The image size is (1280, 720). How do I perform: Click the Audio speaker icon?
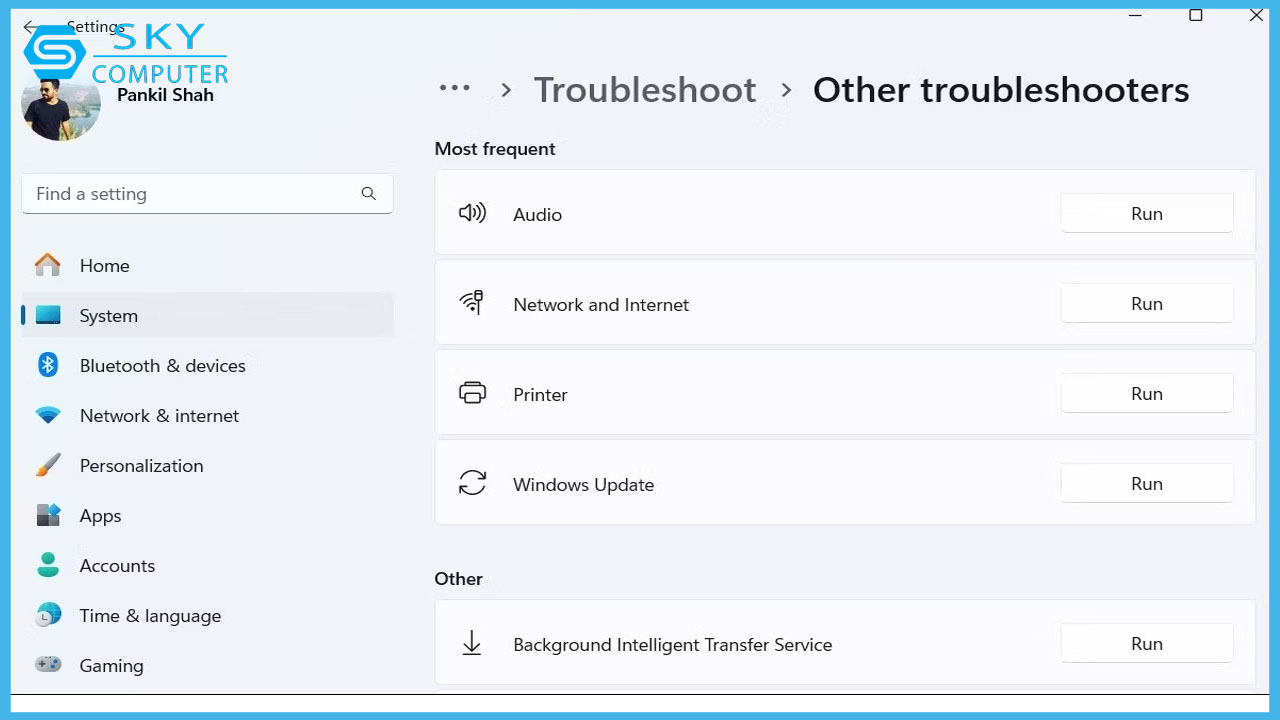click(x=472, y=213)
